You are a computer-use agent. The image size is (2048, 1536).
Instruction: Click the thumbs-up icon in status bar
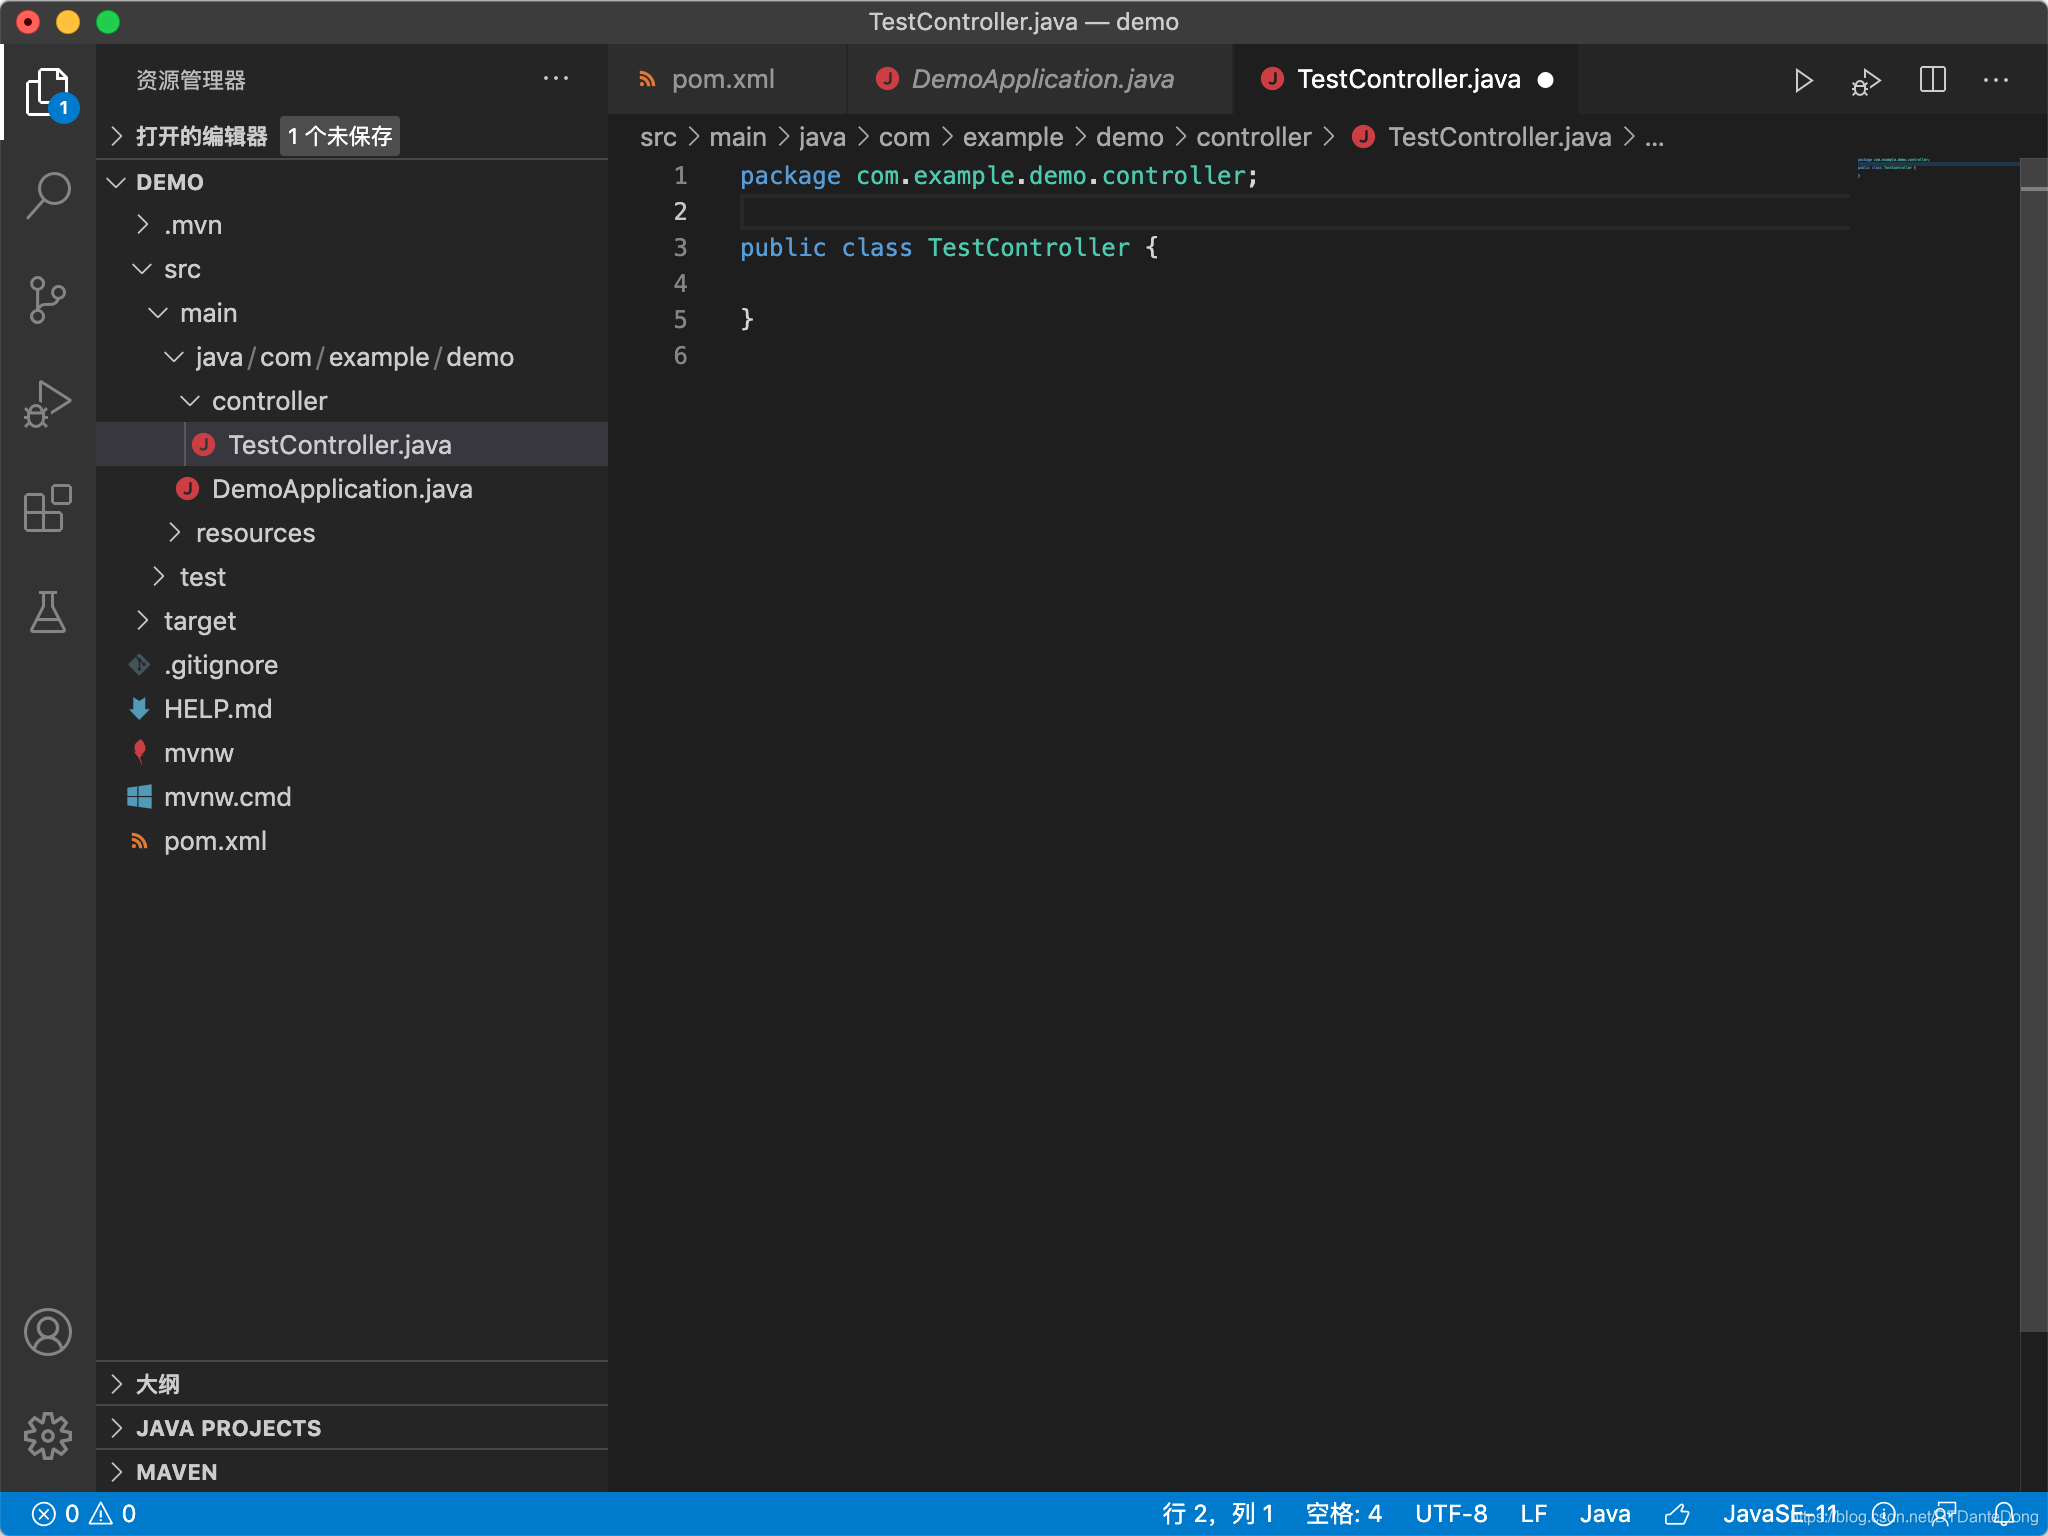click(1677, 1514)
